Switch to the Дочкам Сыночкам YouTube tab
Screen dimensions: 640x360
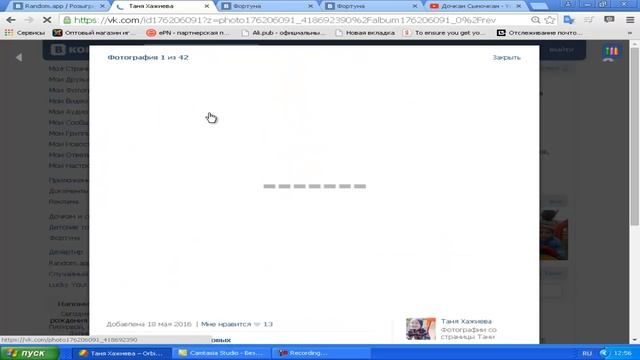pos(476,6)
